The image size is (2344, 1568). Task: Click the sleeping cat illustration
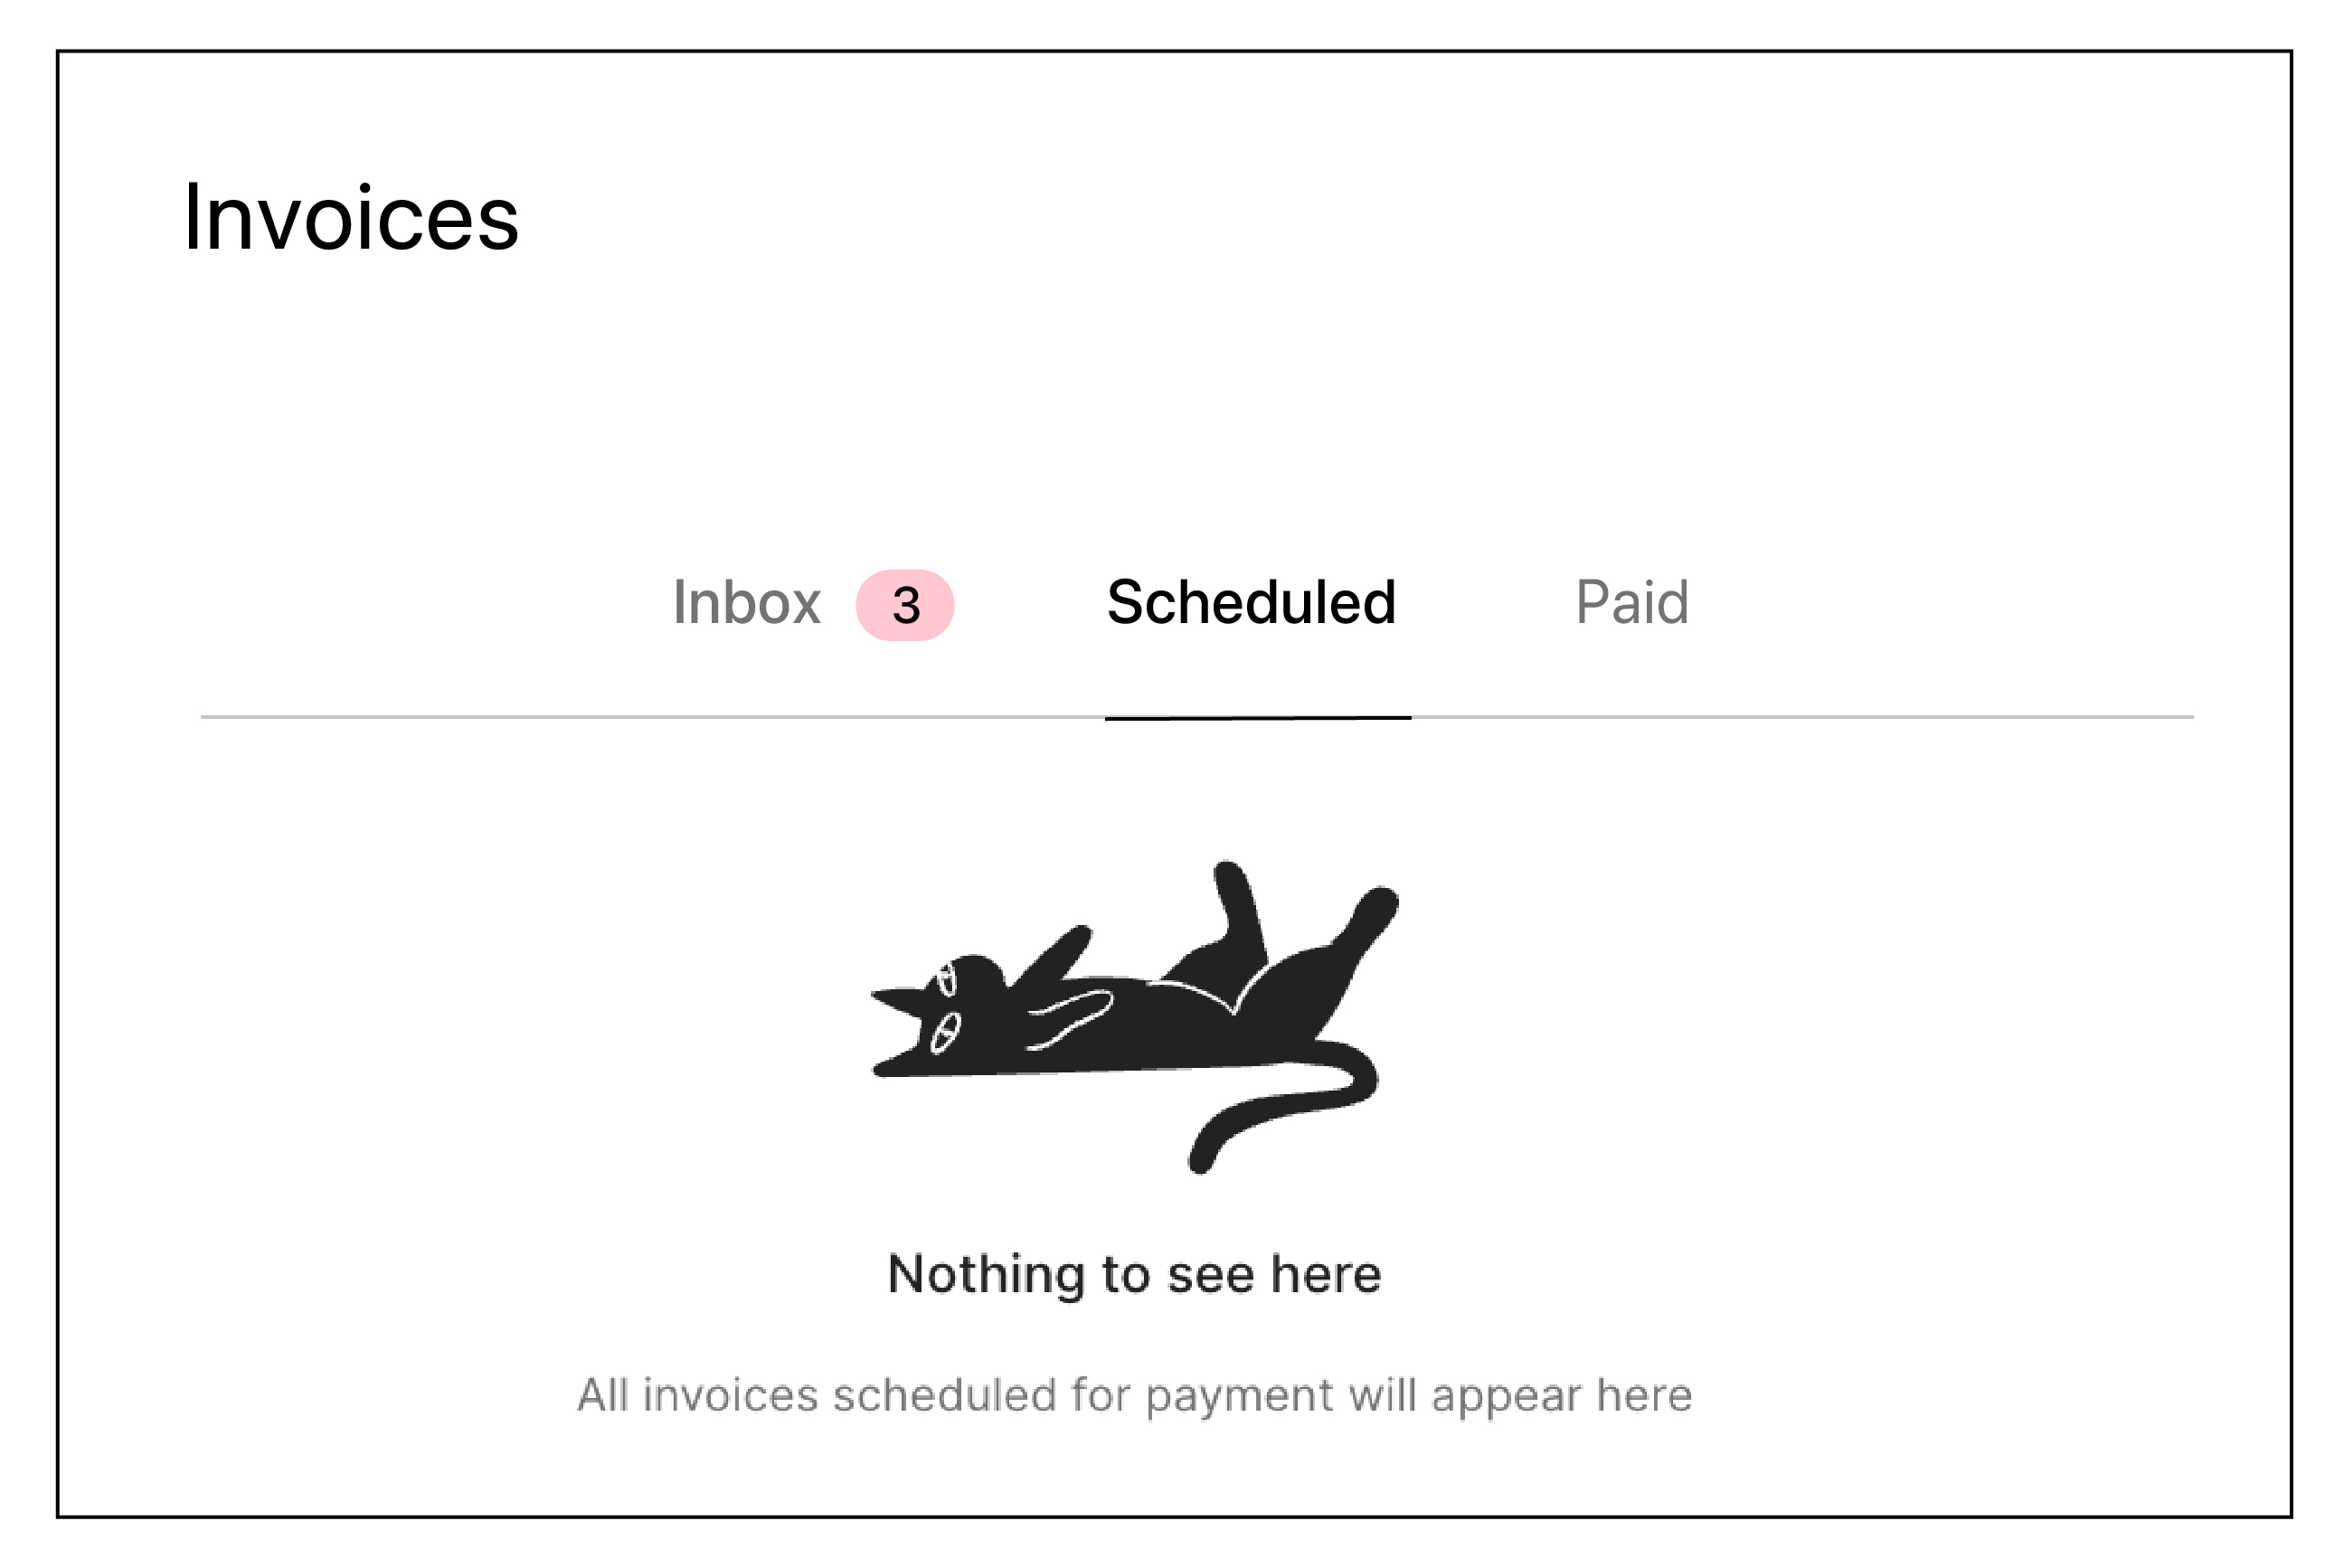[1130, 1010]
